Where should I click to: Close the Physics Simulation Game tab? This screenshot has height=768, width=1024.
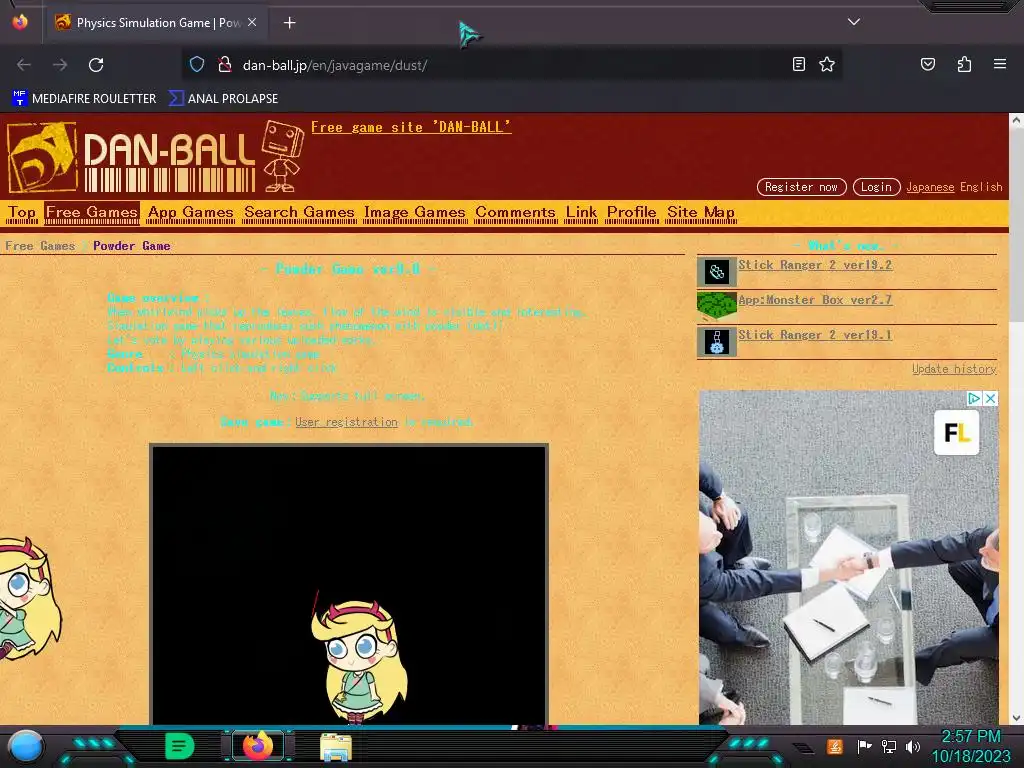click(252, 22)
